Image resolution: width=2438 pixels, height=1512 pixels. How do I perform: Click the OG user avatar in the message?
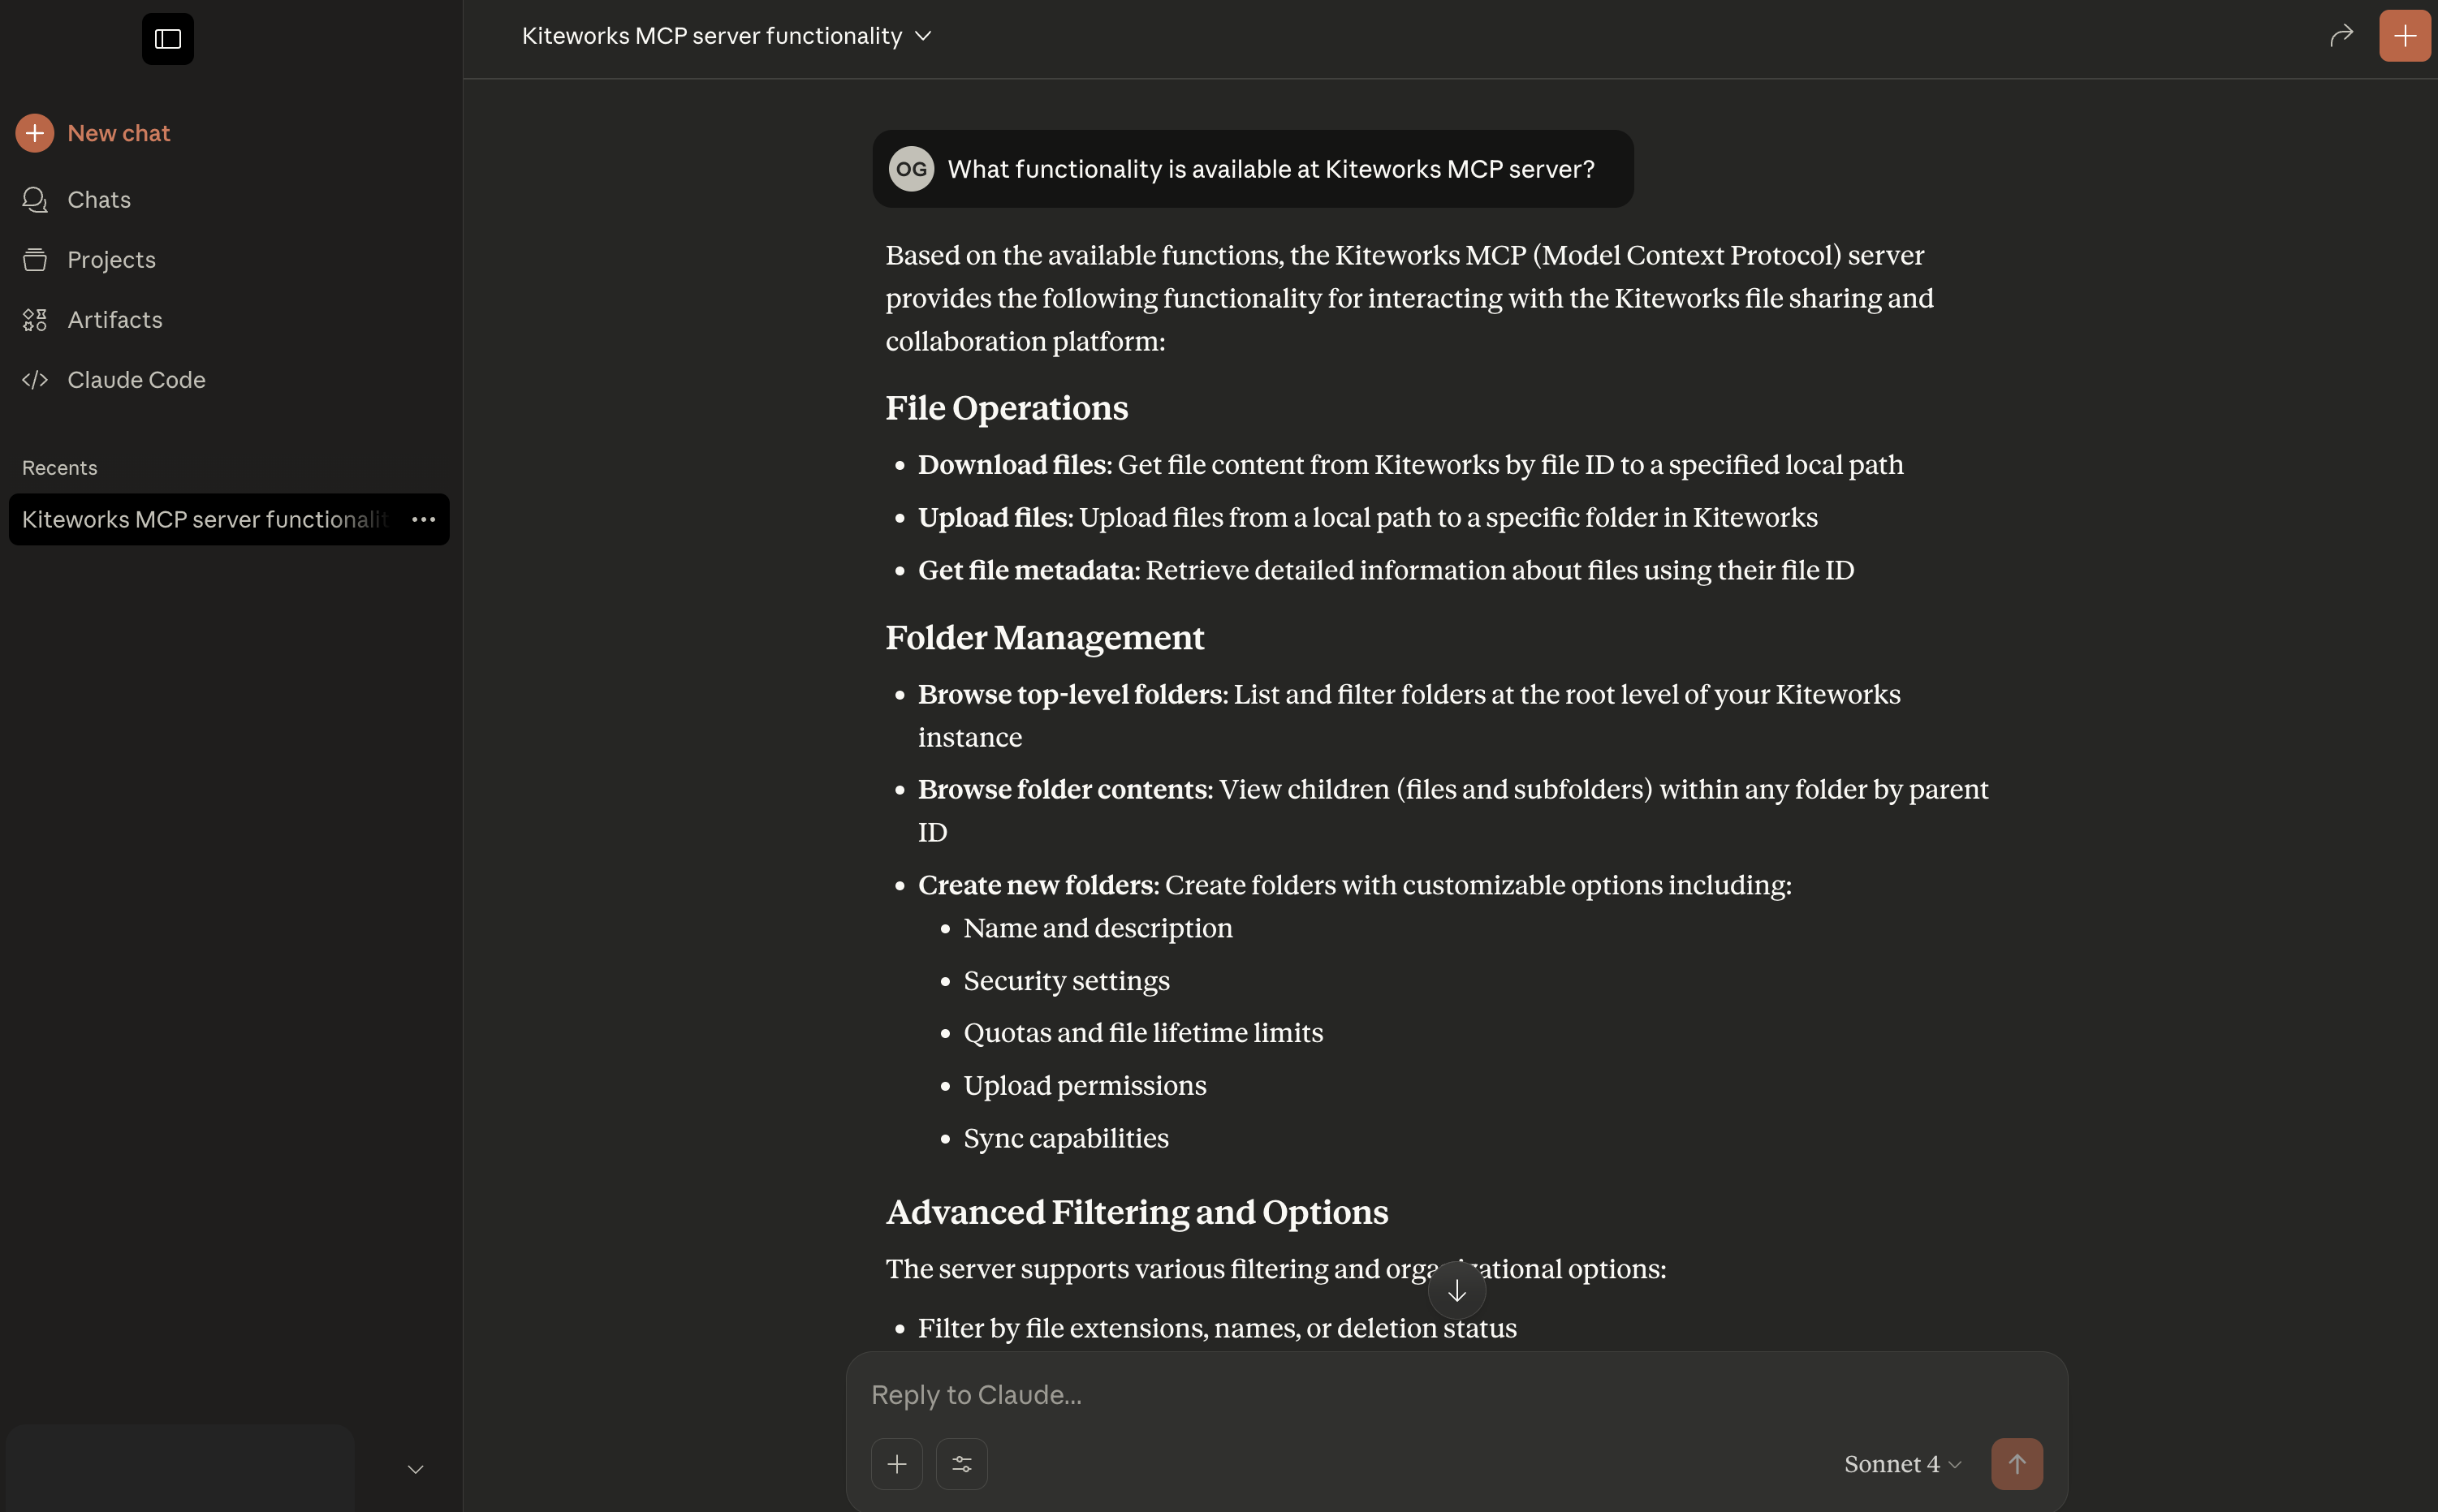click(x=910, y=169)
